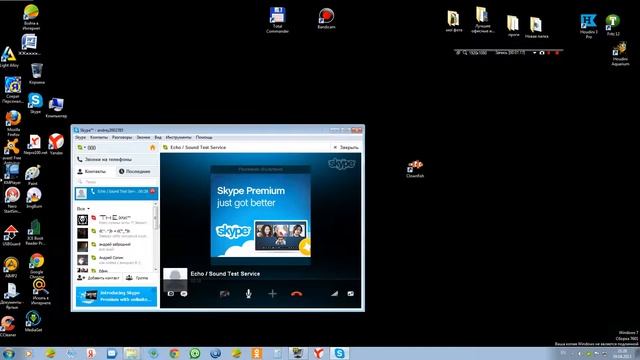Image resolution: width=640 pixels, height=360 pixels.
Task: End the call with the red hang-up button
Action: point(297,293)
